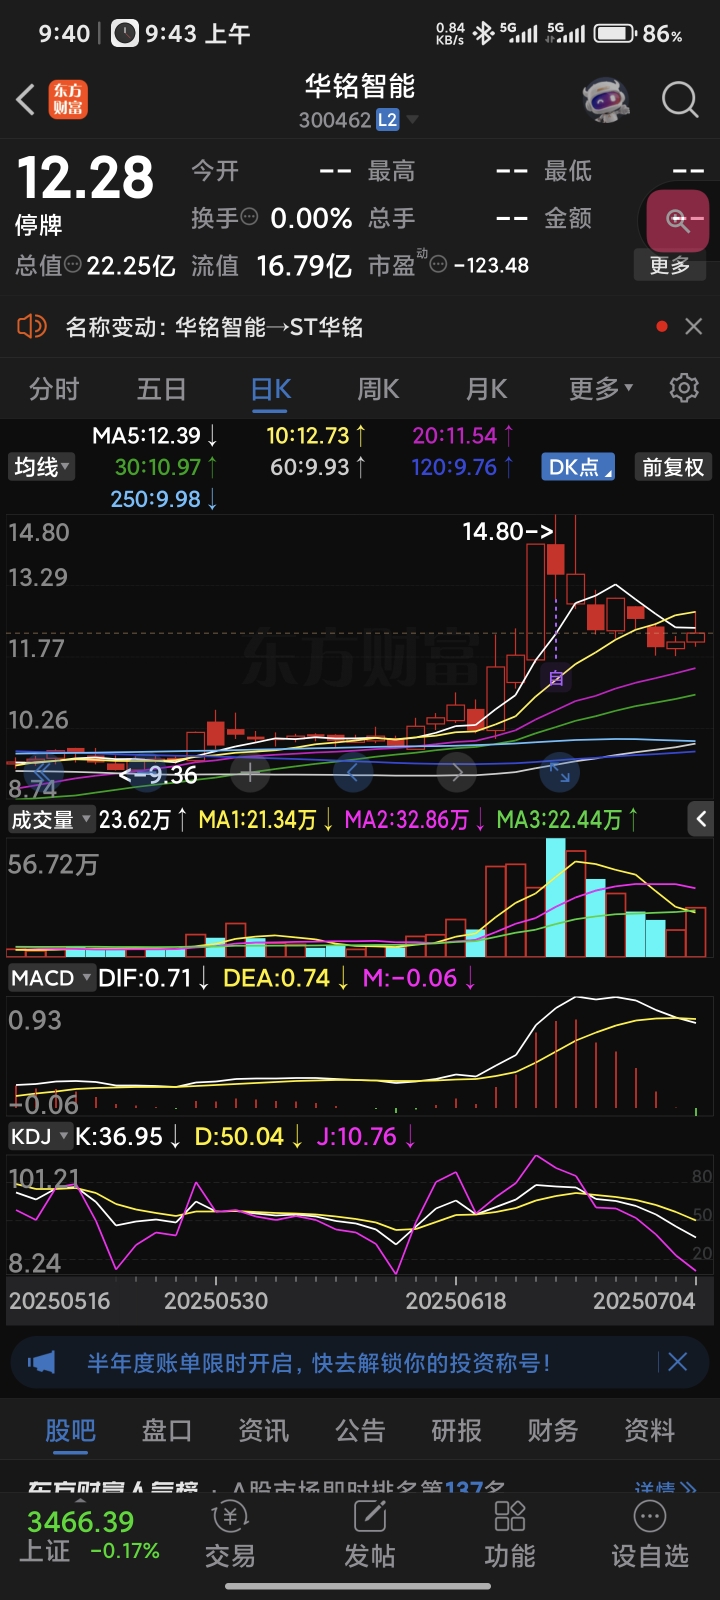
Task: Open the robot assistant avatar
Action: click(606, 100)
